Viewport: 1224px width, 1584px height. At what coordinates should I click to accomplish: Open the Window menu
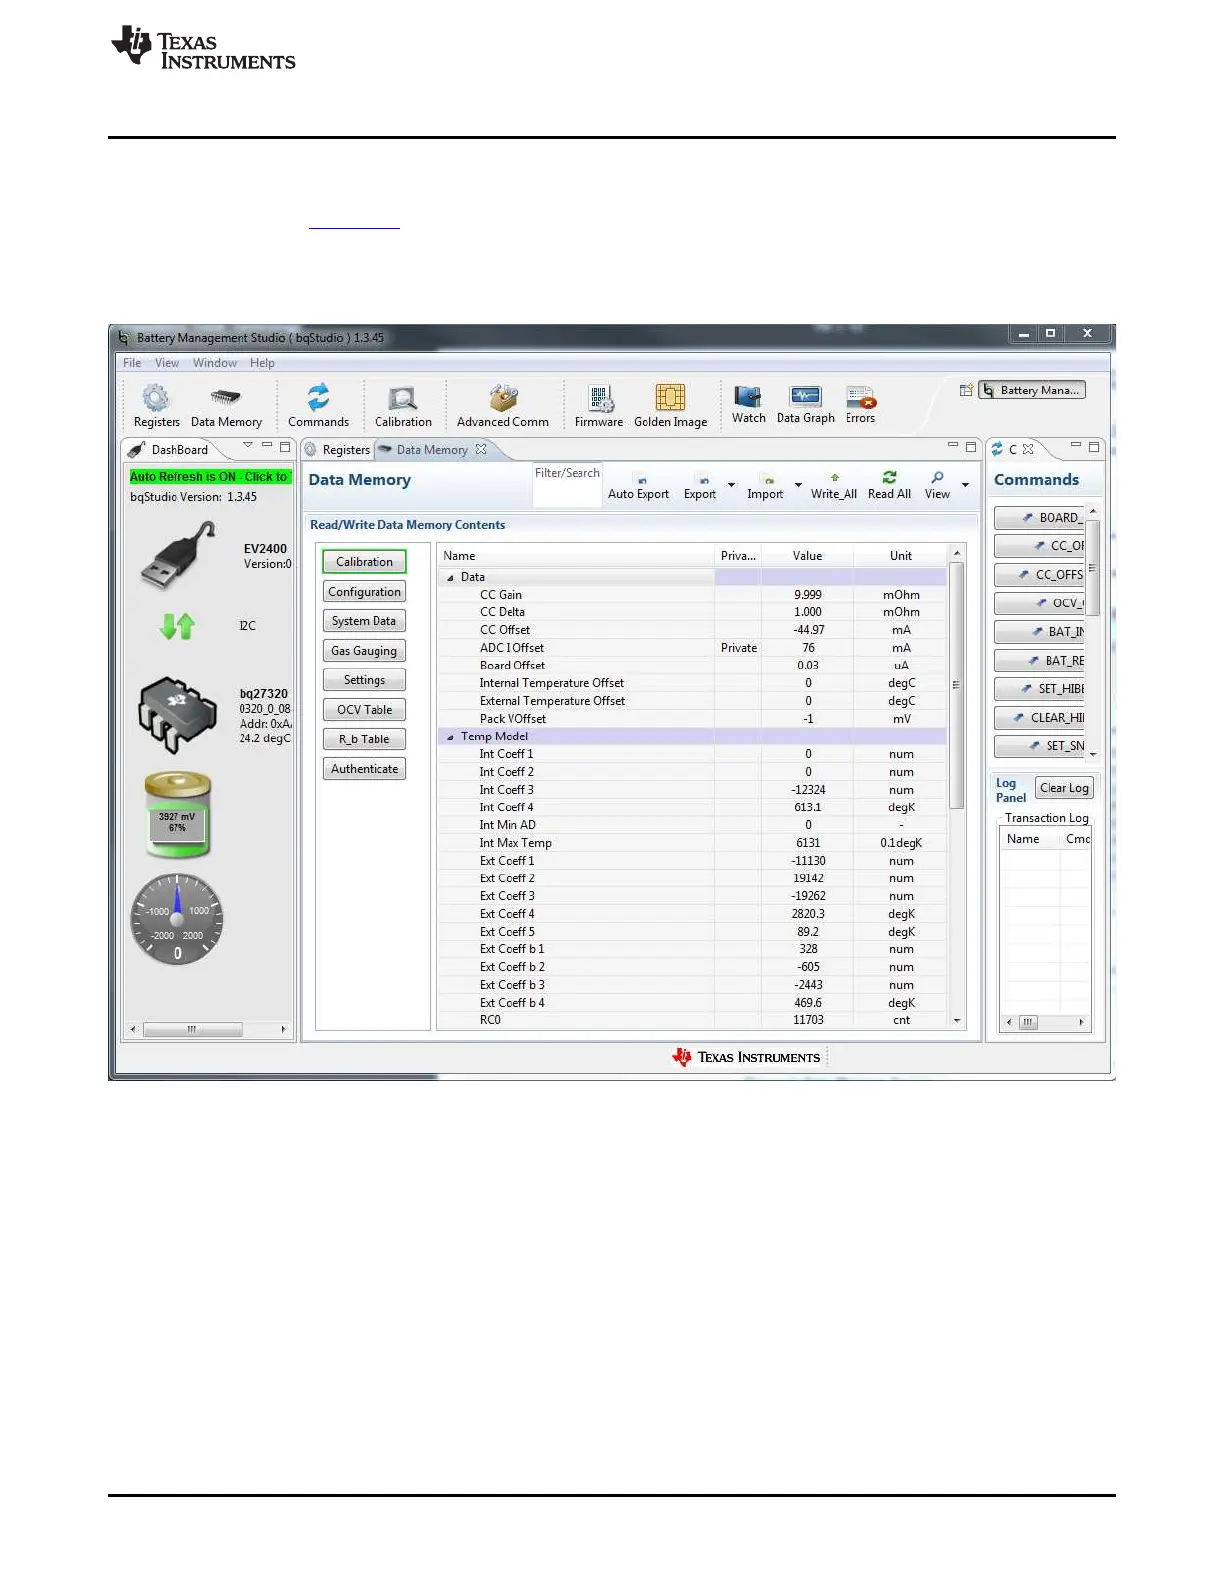pos(215,363)
